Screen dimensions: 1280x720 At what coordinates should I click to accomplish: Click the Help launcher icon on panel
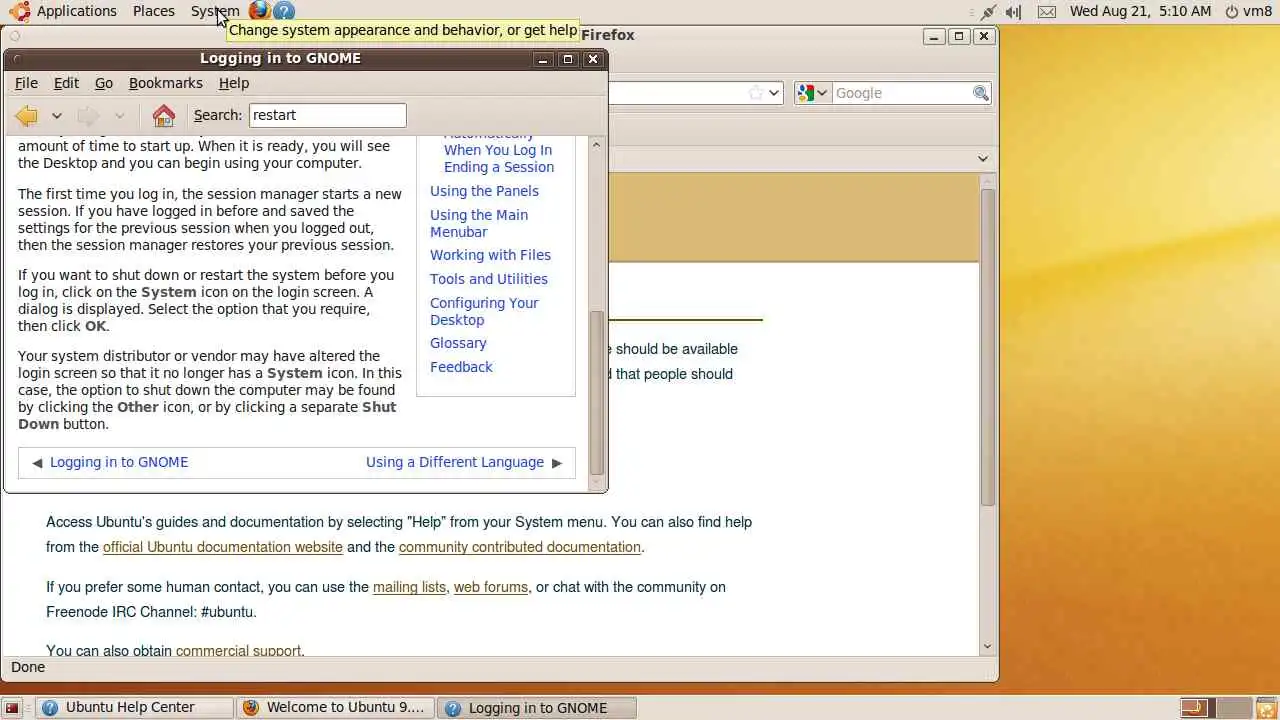click(284, 11)
